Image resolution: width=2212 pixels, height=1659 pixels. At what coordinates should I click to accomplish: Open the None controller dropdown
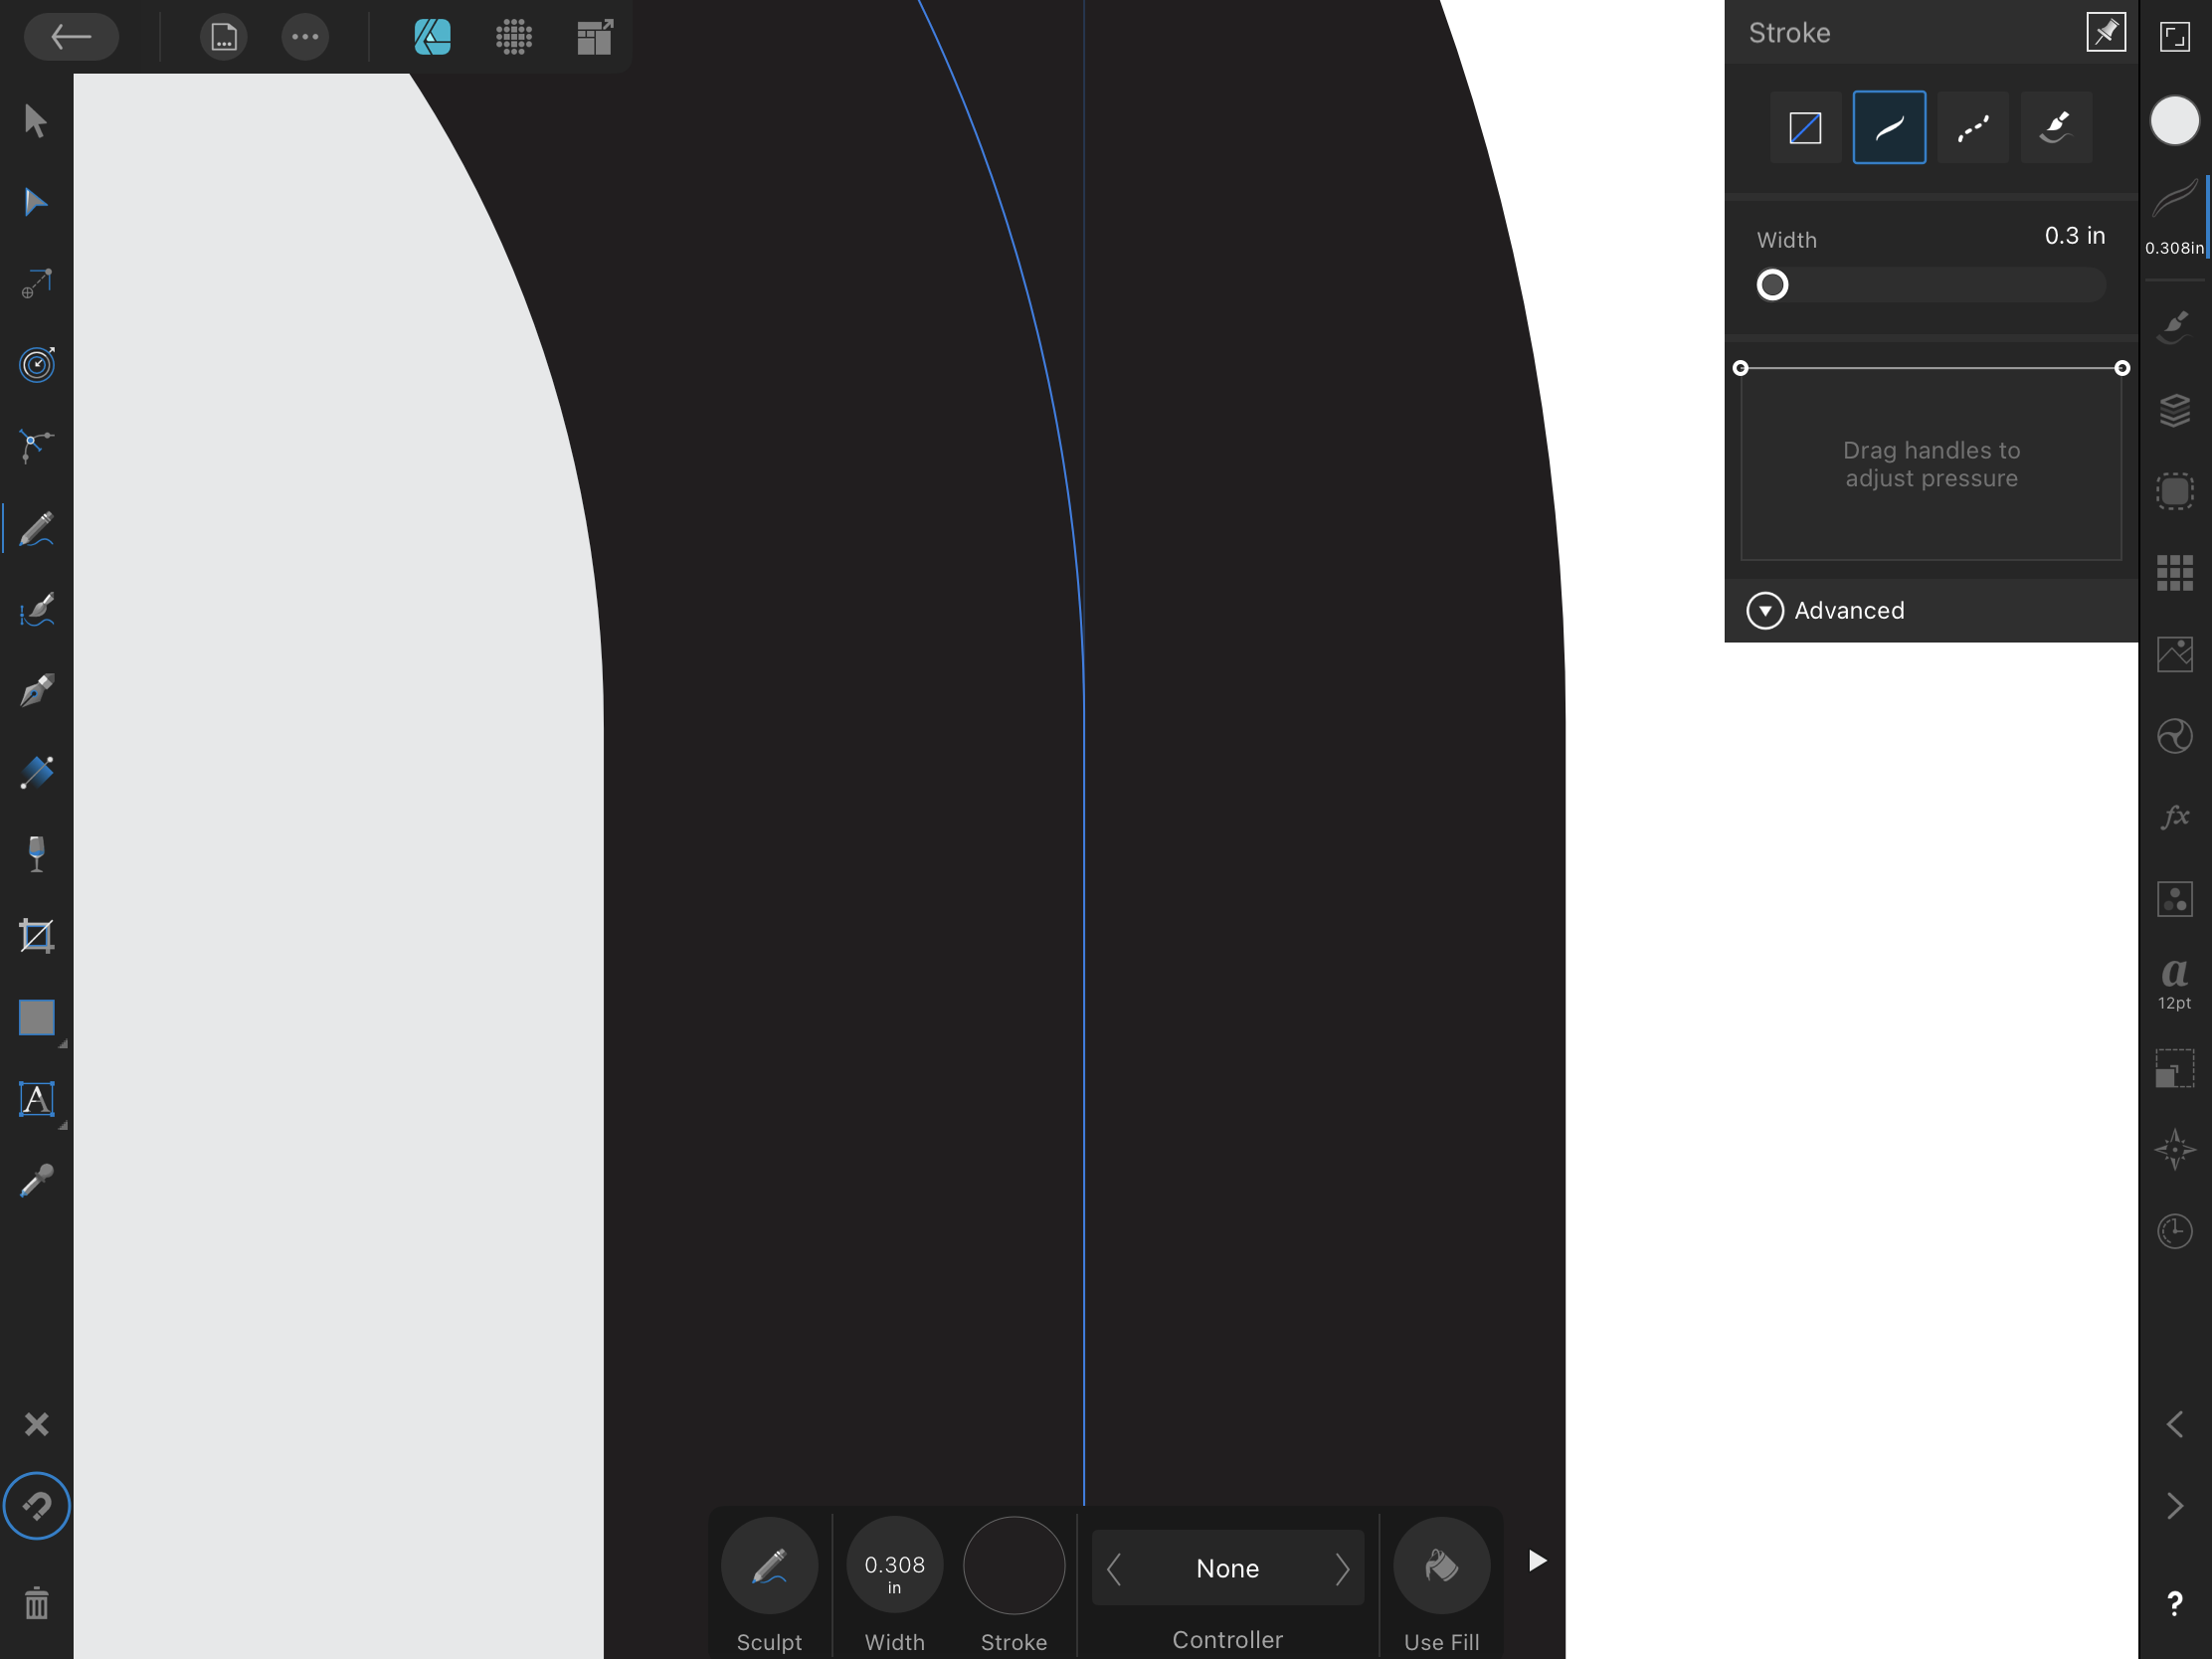coord(1228,1568)
